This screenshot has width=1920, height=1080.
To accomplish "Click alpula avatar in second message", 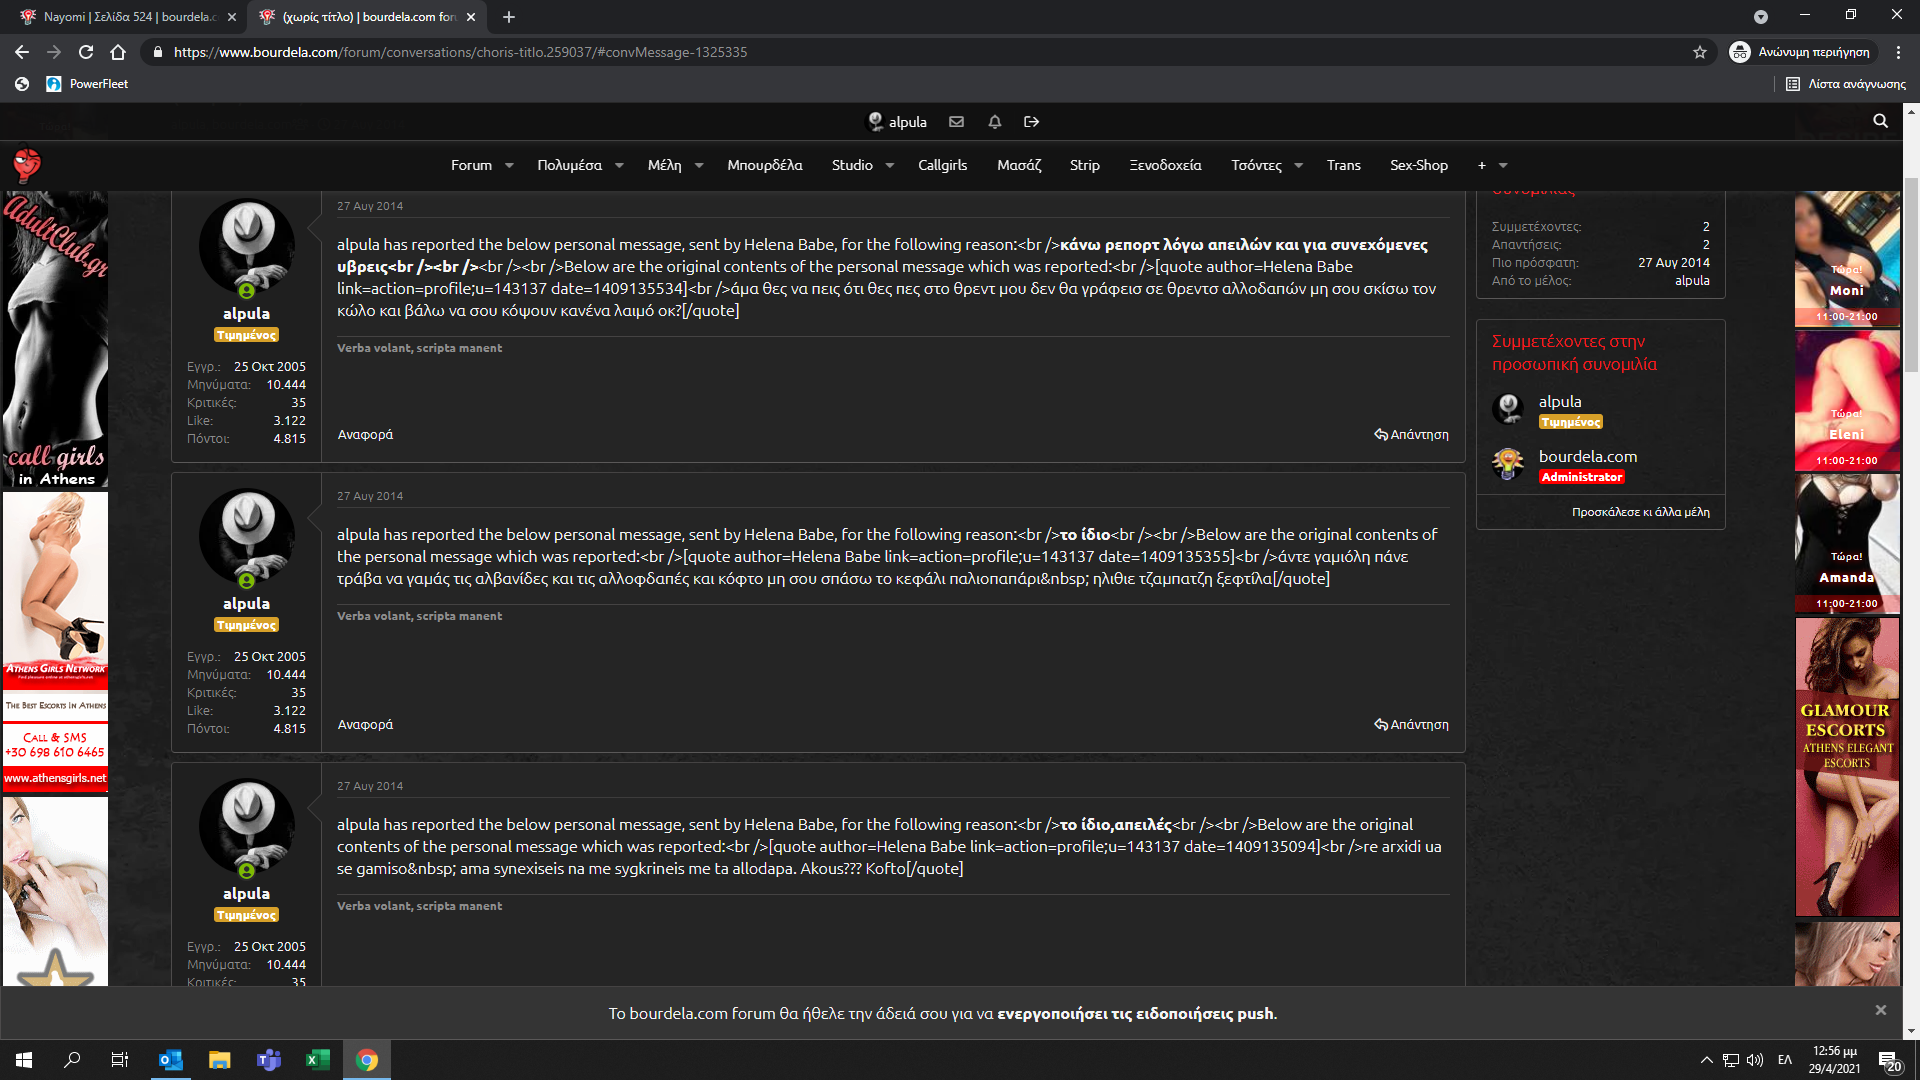I will [x=246, y=537].
